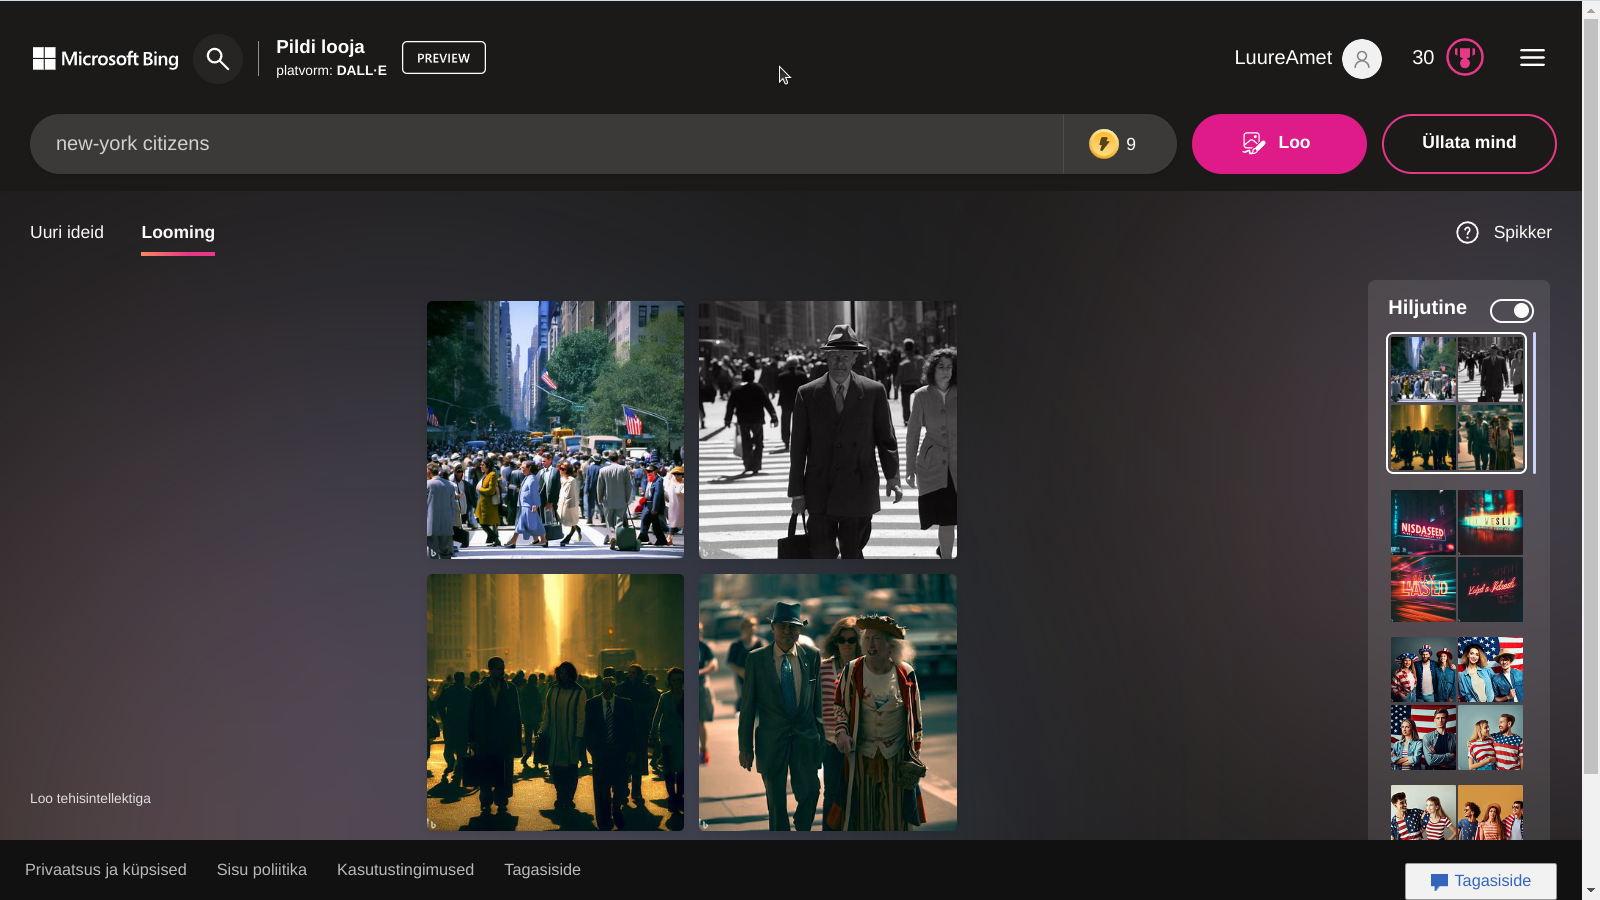
Task: Open Kasutustingimused link
Action: [405, 870]
